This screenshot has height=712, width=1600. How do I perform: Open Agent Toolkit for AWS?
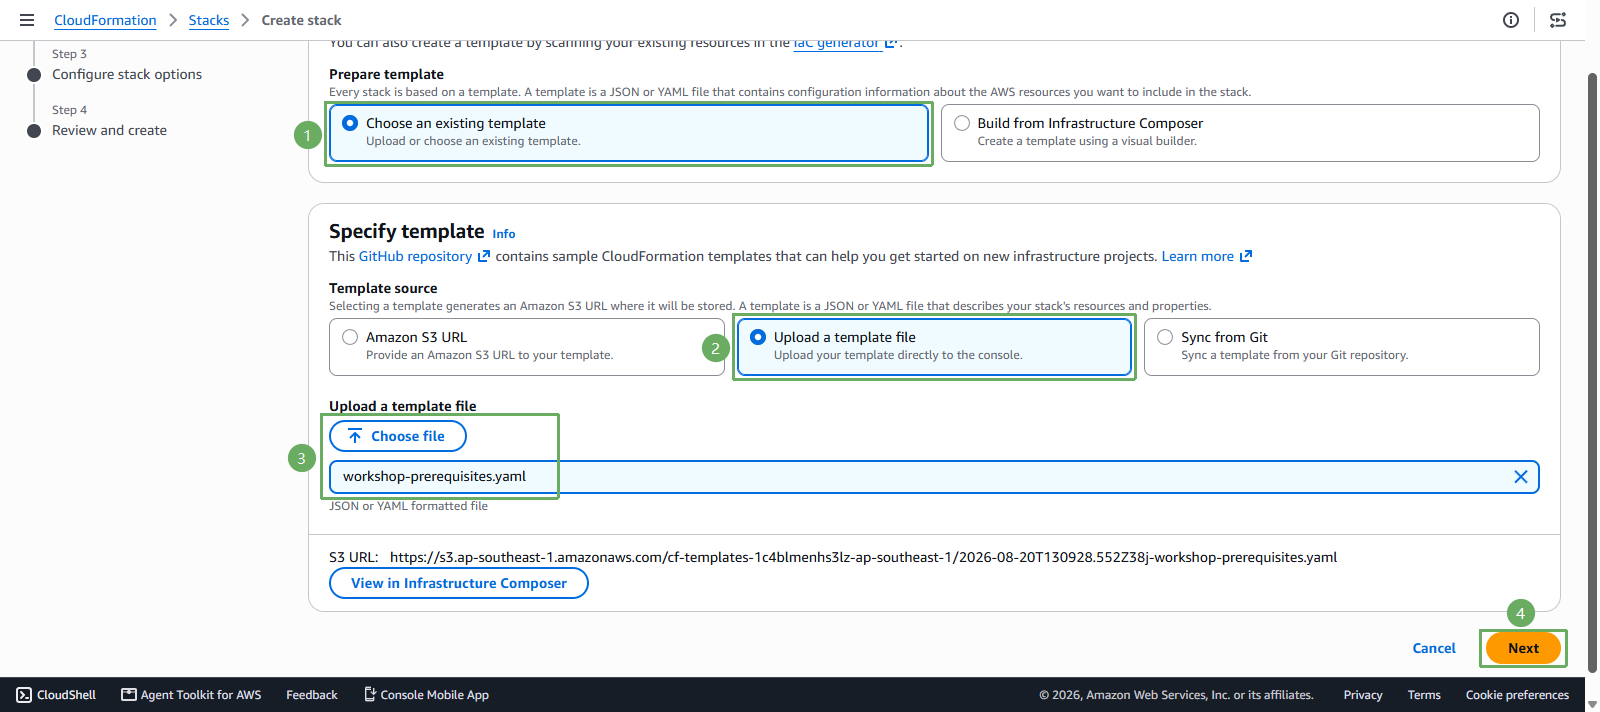pos(191,695)
